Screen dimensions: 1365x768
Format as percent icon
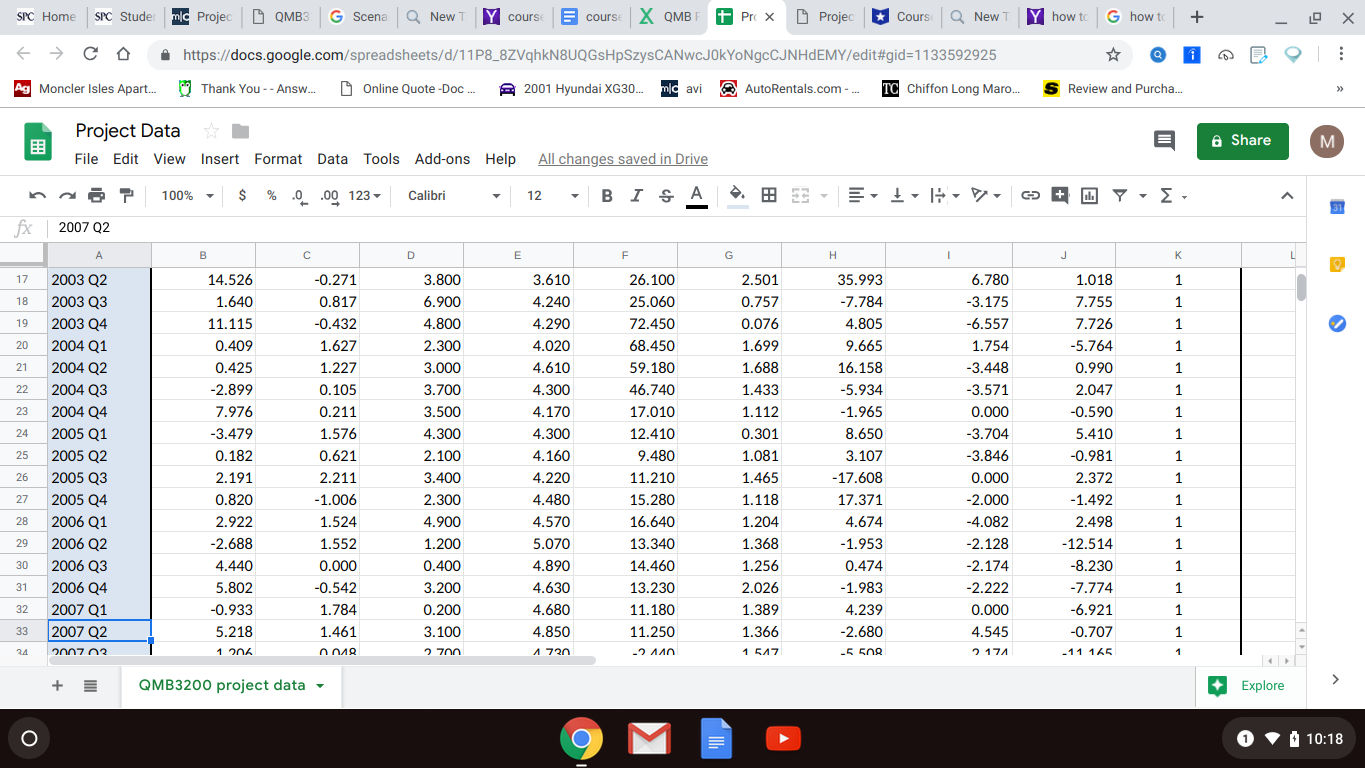click(271, 196)
